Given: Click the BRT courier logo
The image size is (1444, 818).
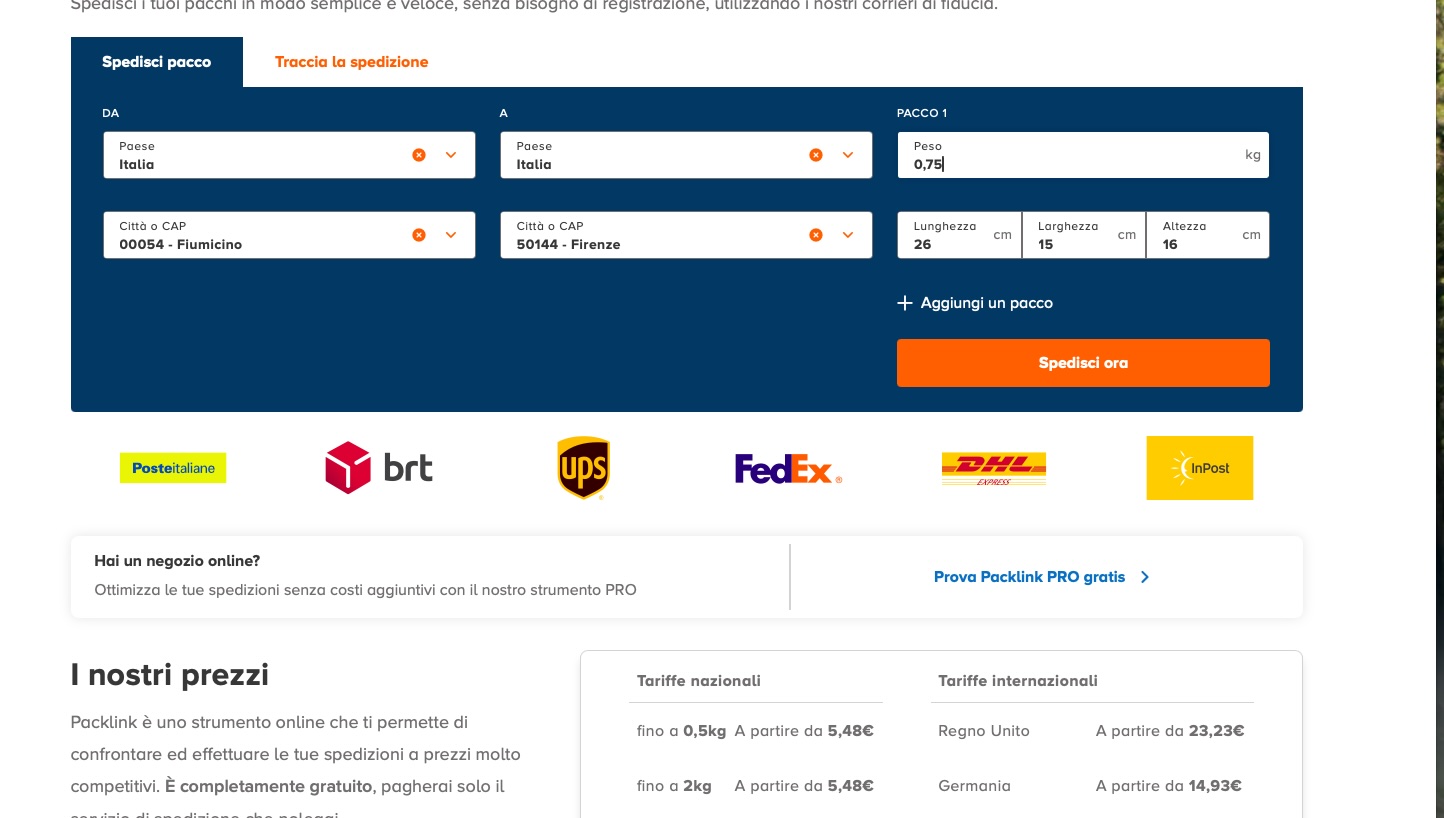Looking at the screenshot, I should 379,468.
